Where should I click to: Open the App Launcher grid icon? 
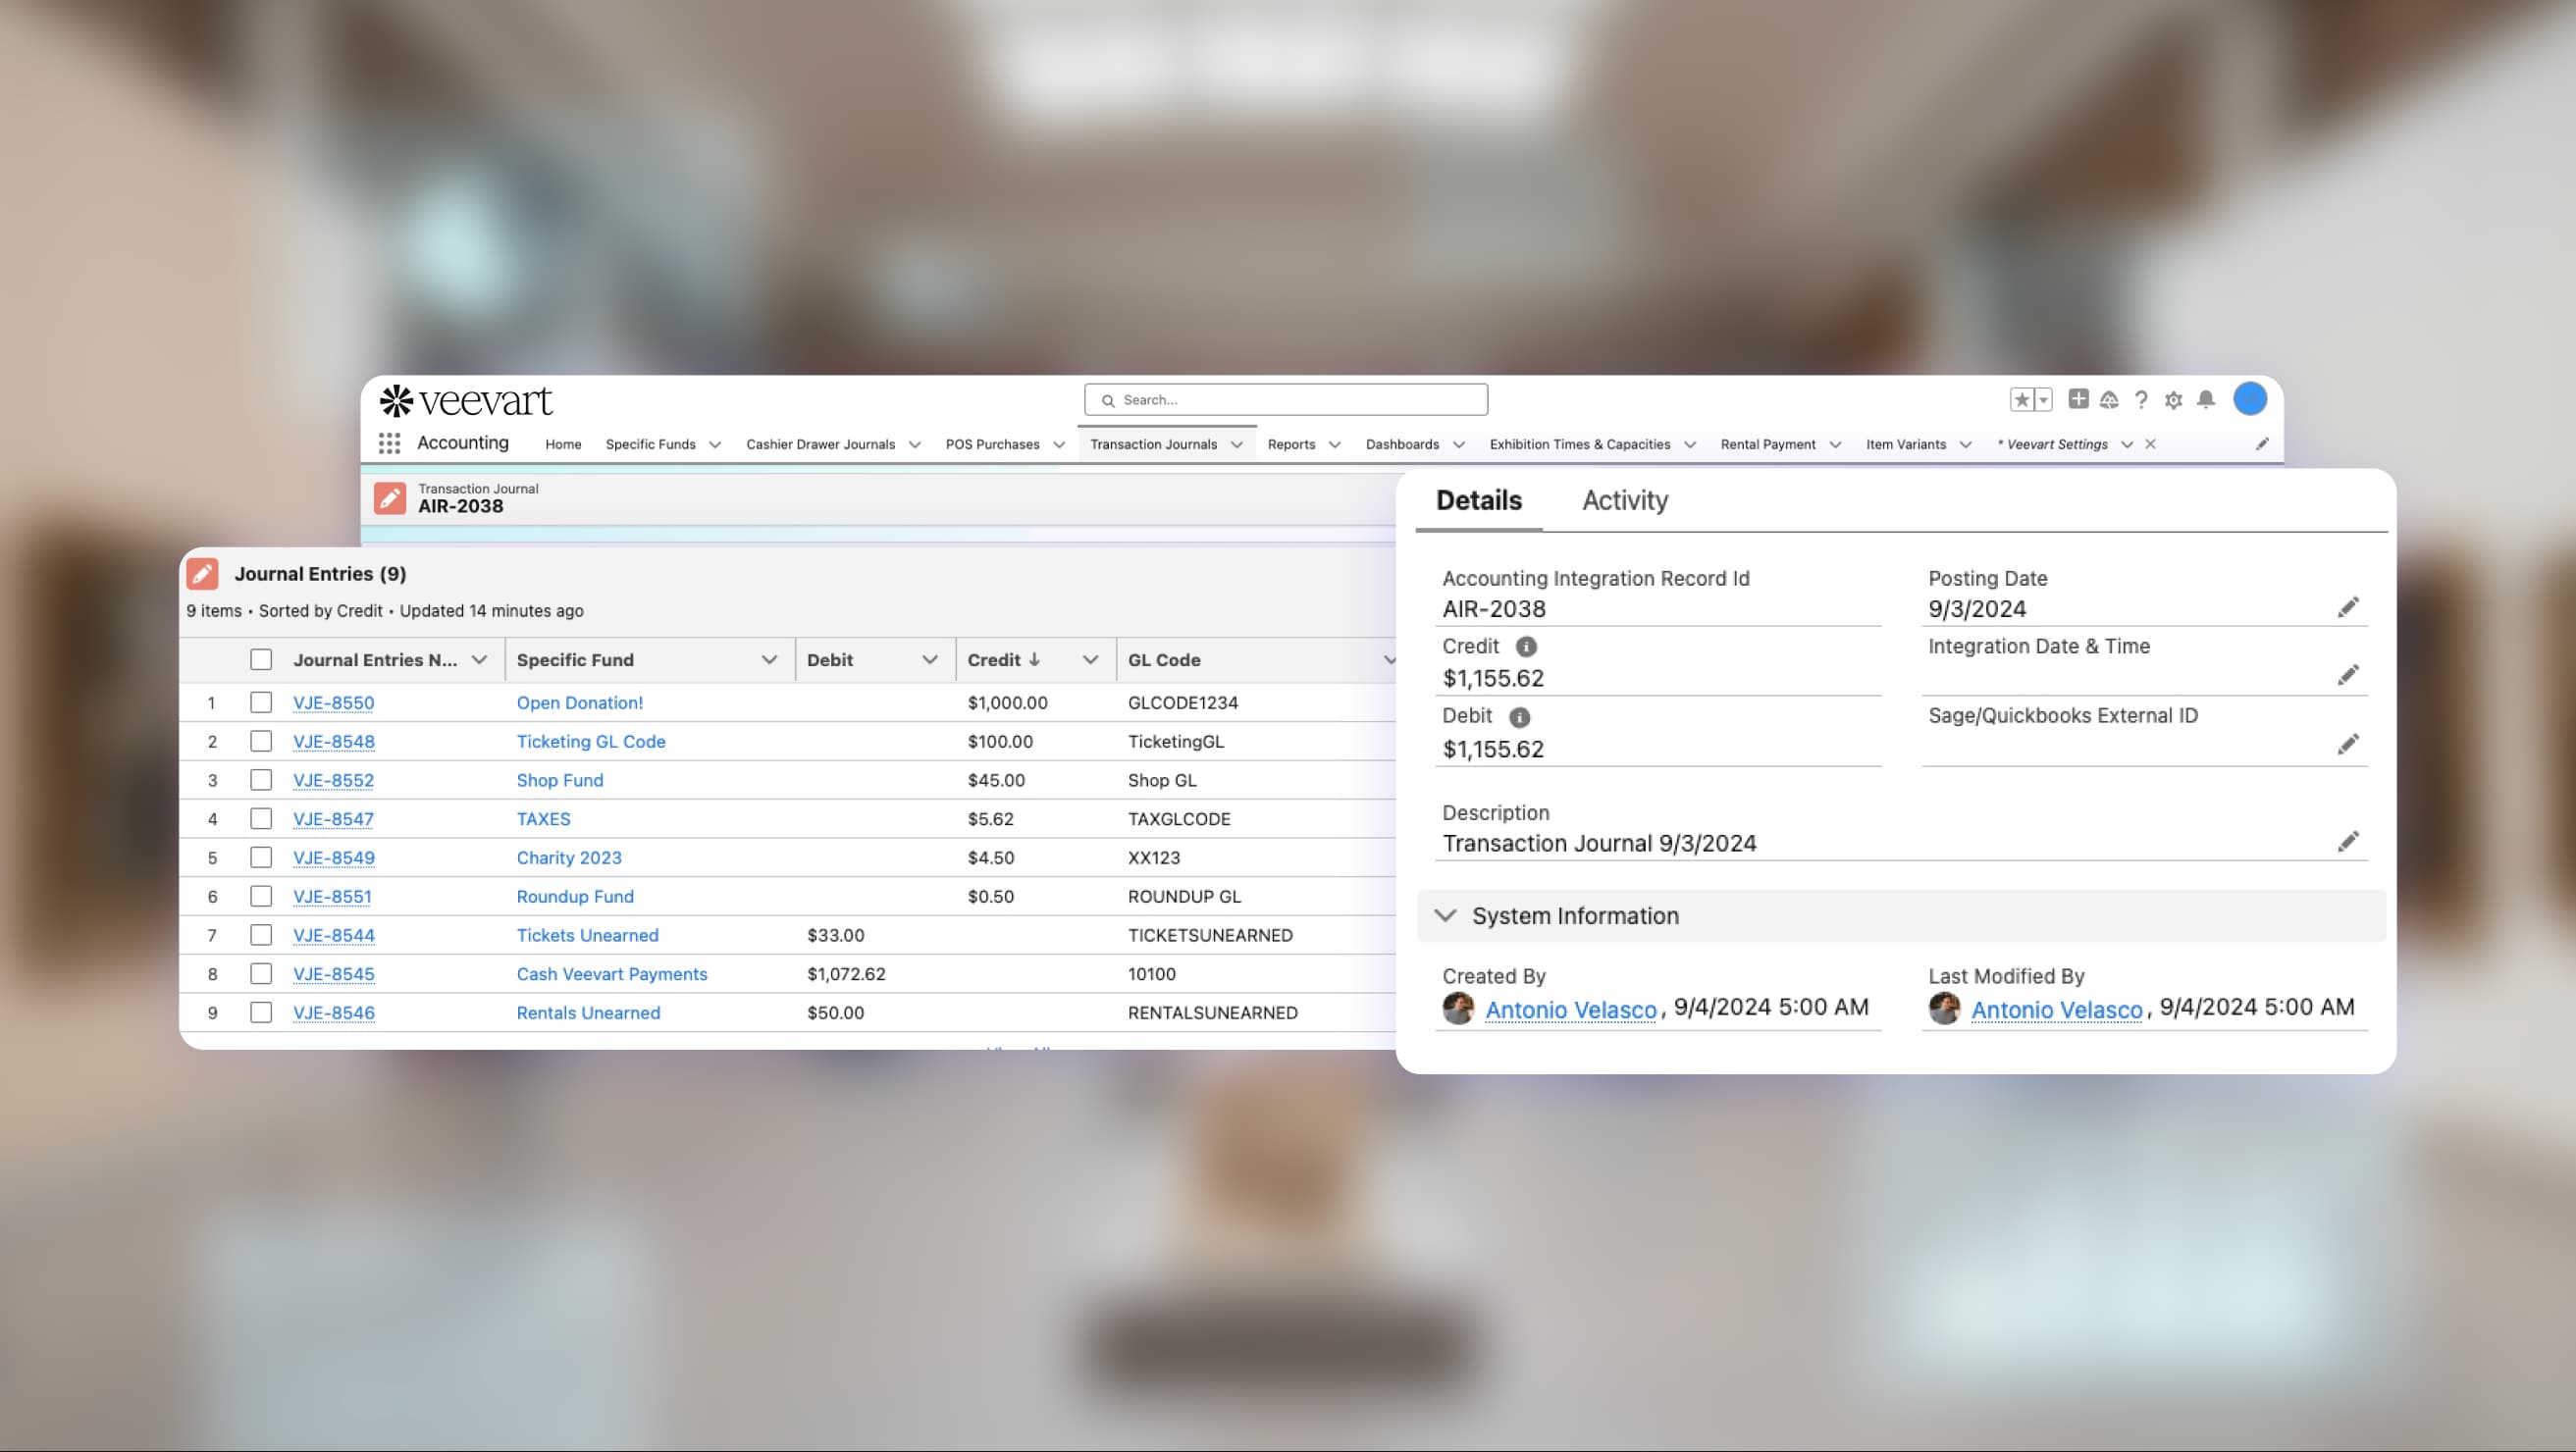[389, 443]
